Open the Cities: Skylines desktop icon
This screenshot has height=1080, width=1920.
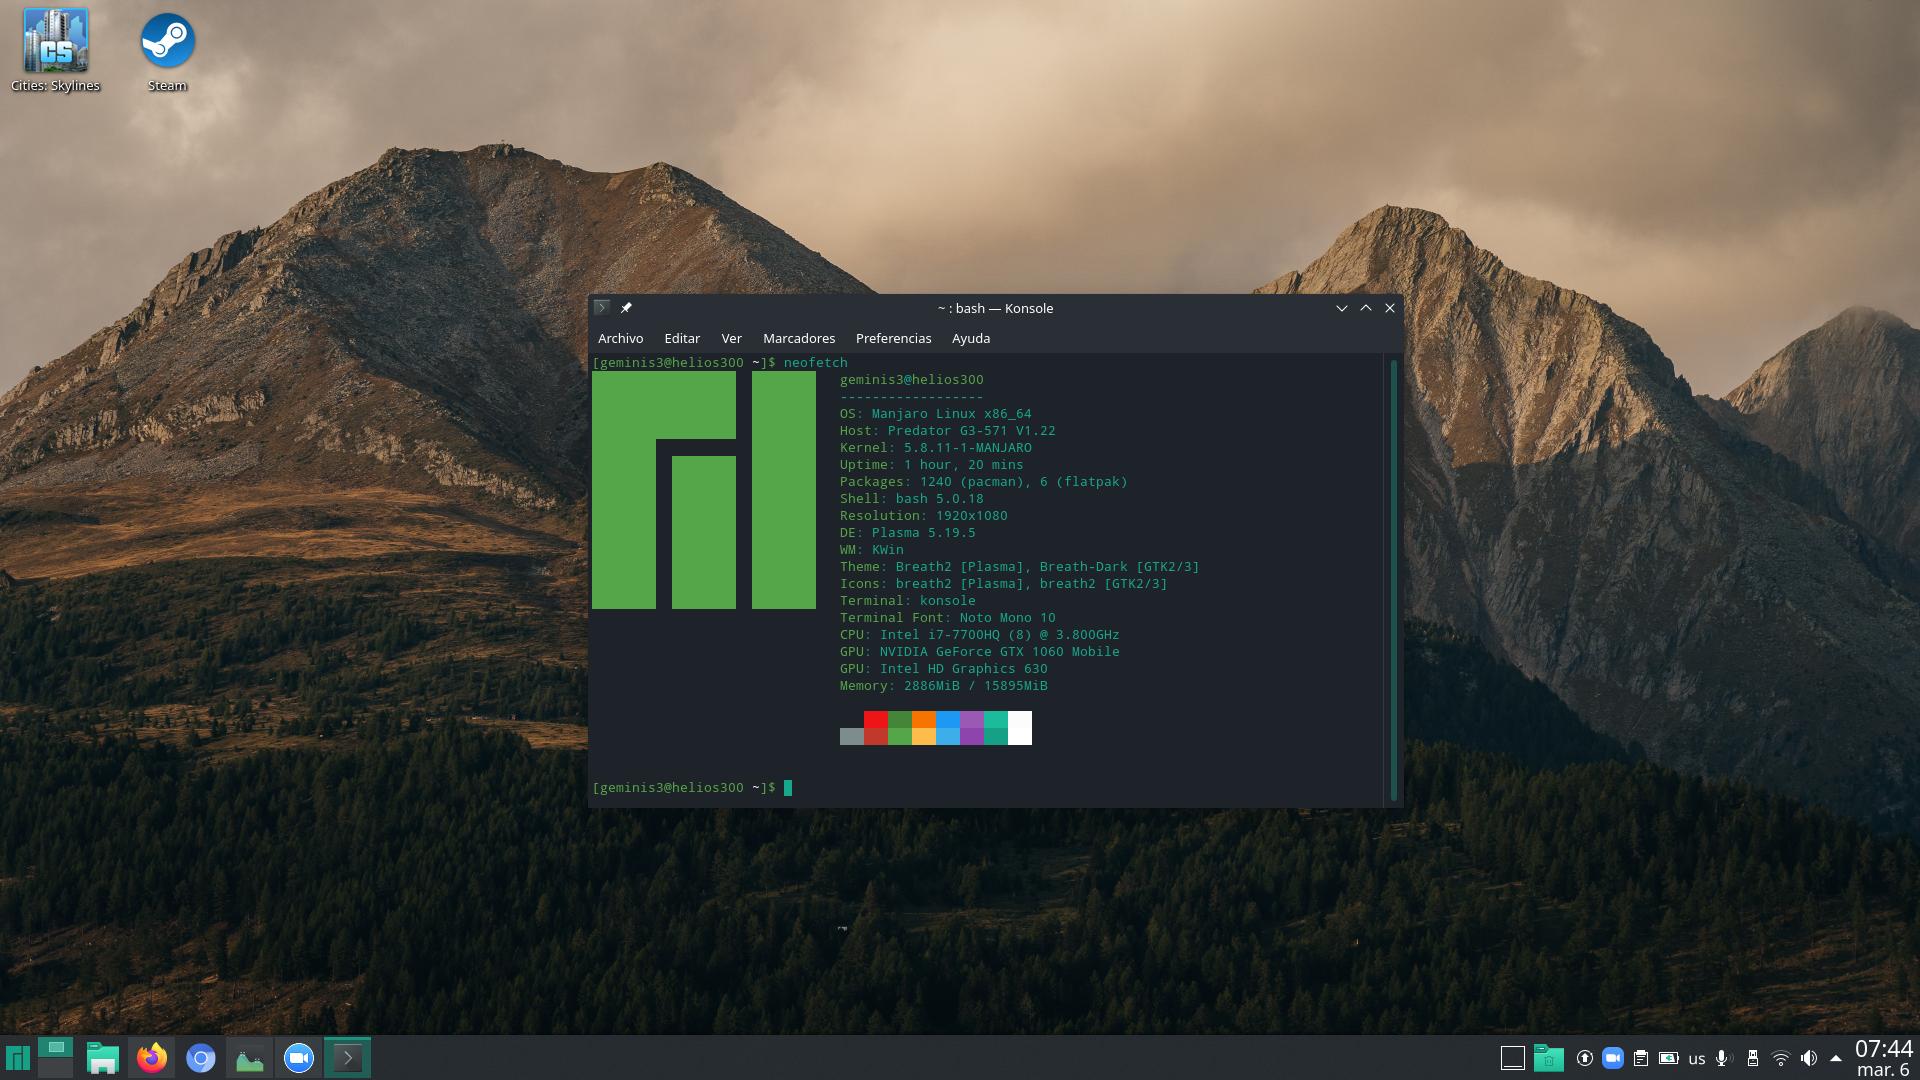55,42
